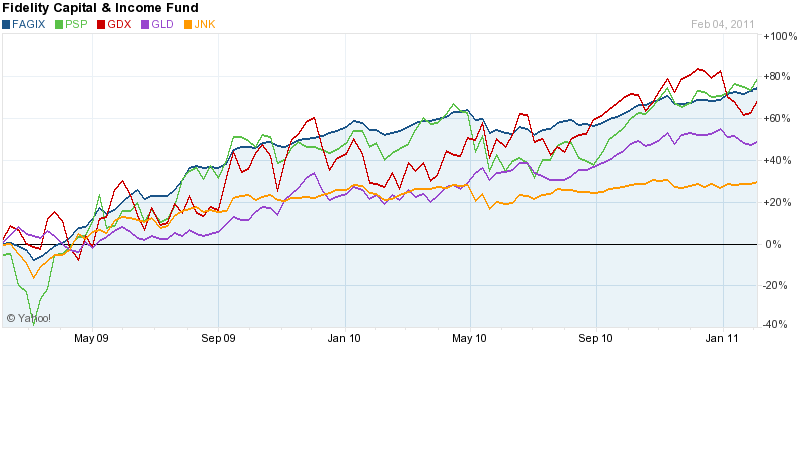Click the May 09 x-axis label

click(91, 338)
